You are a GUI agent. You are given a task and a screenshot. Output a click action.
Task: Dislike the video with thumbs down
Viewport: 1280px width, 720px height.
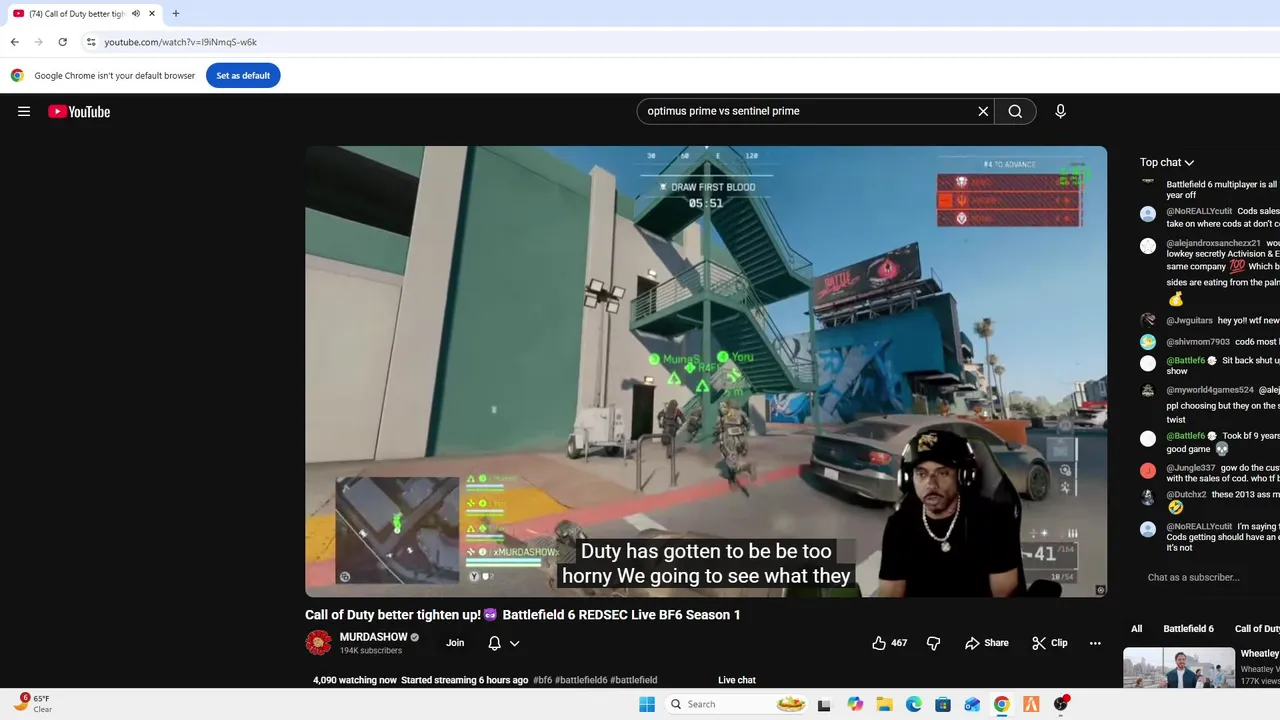click(933, 643)
